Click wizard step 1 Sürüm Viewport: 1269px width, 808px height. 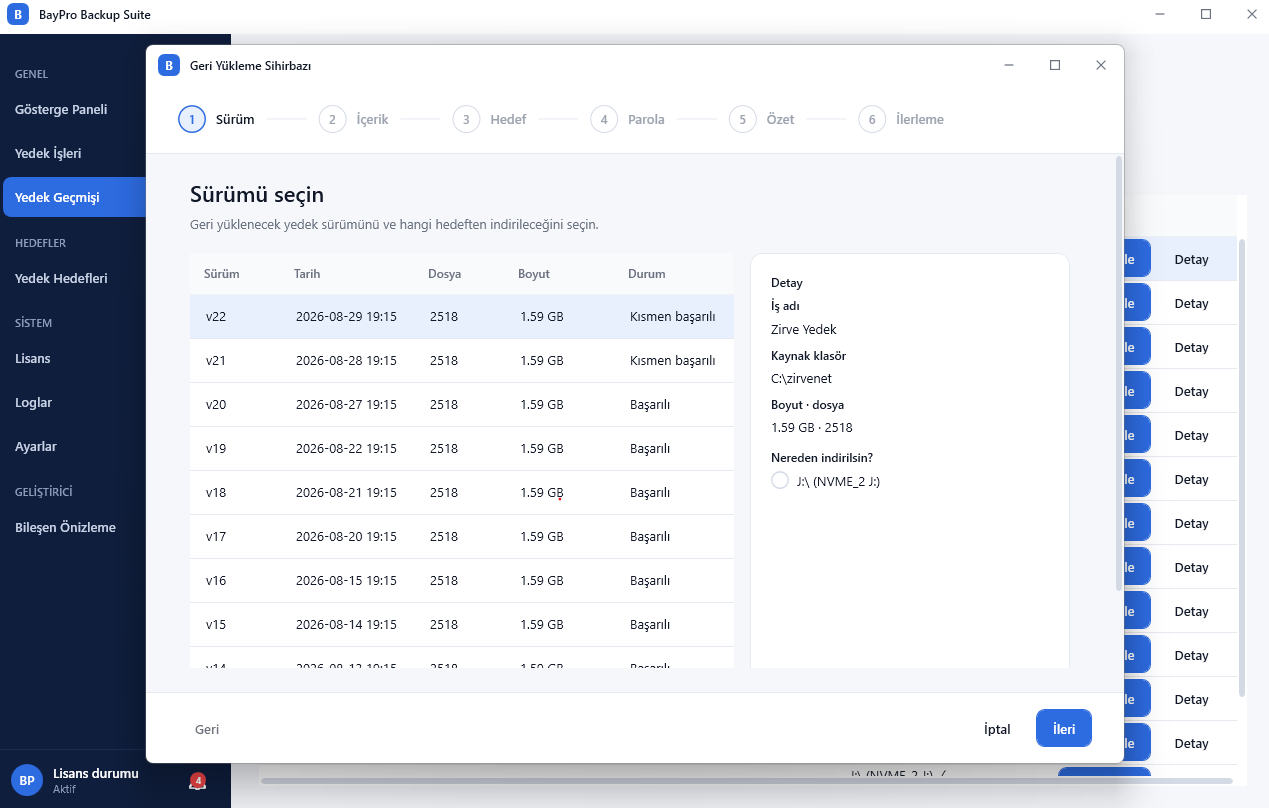point(216,120)
